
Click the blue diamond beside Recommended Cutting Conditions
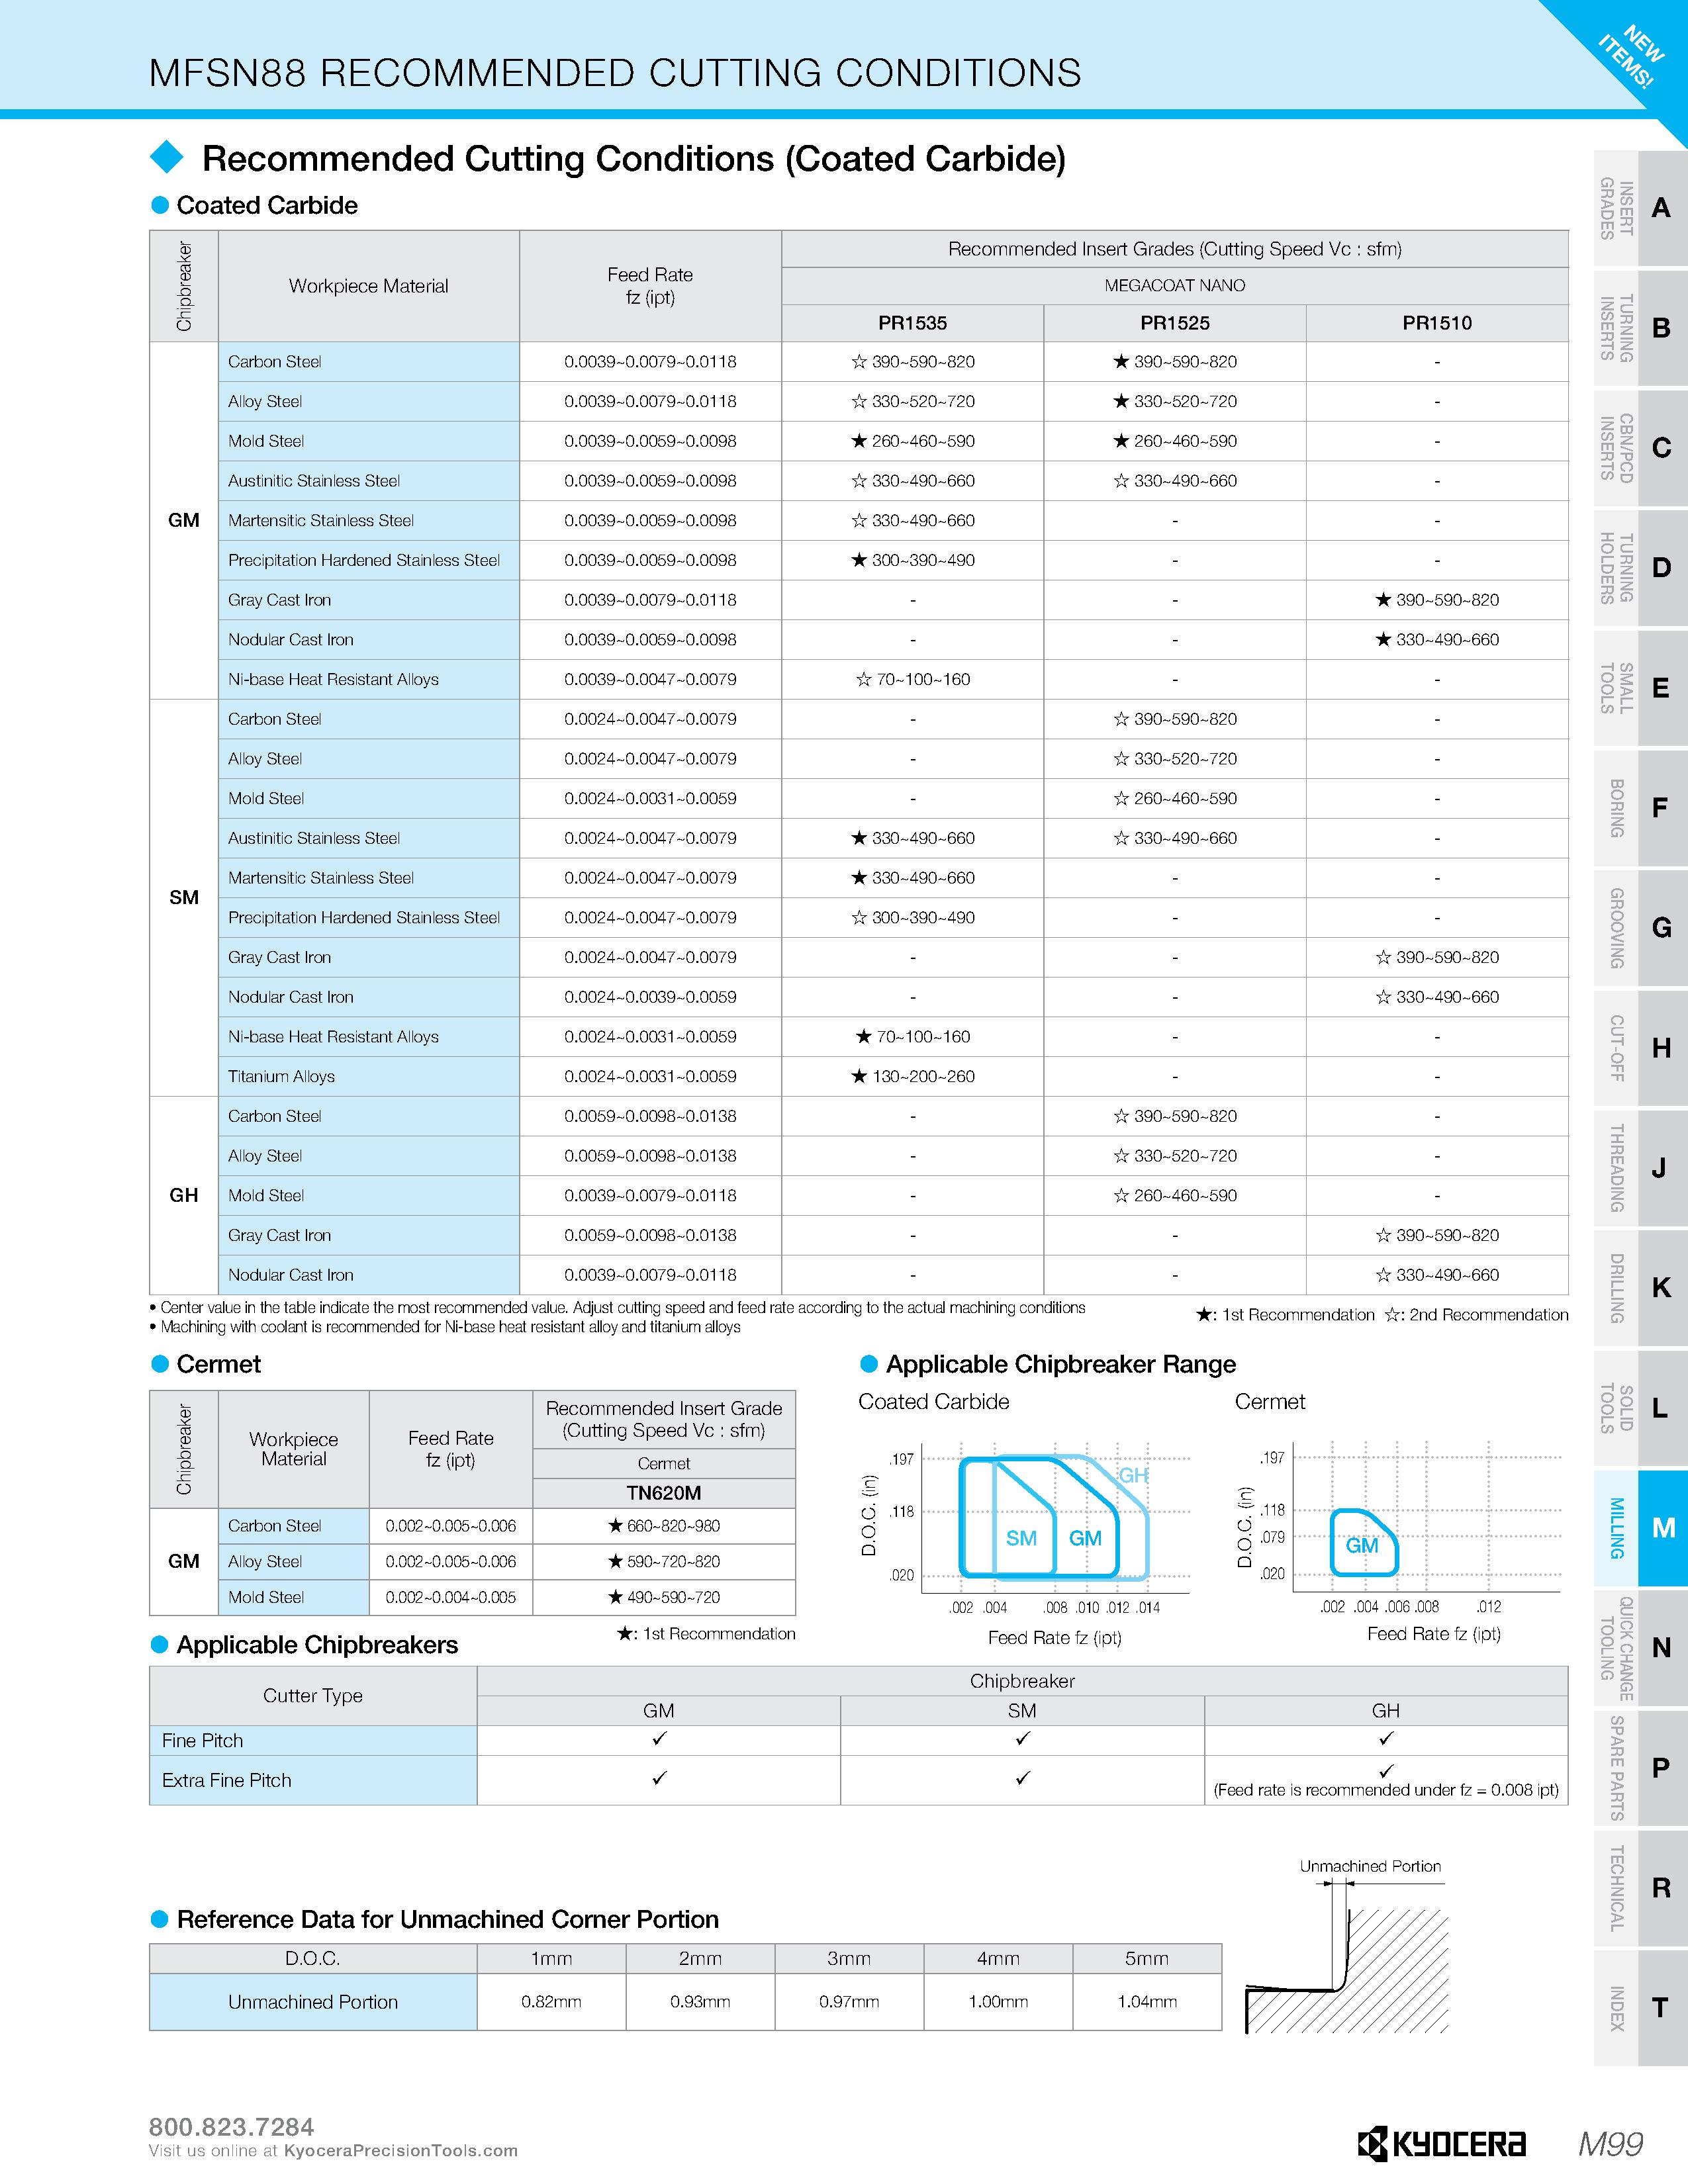(x=167, y=157)
